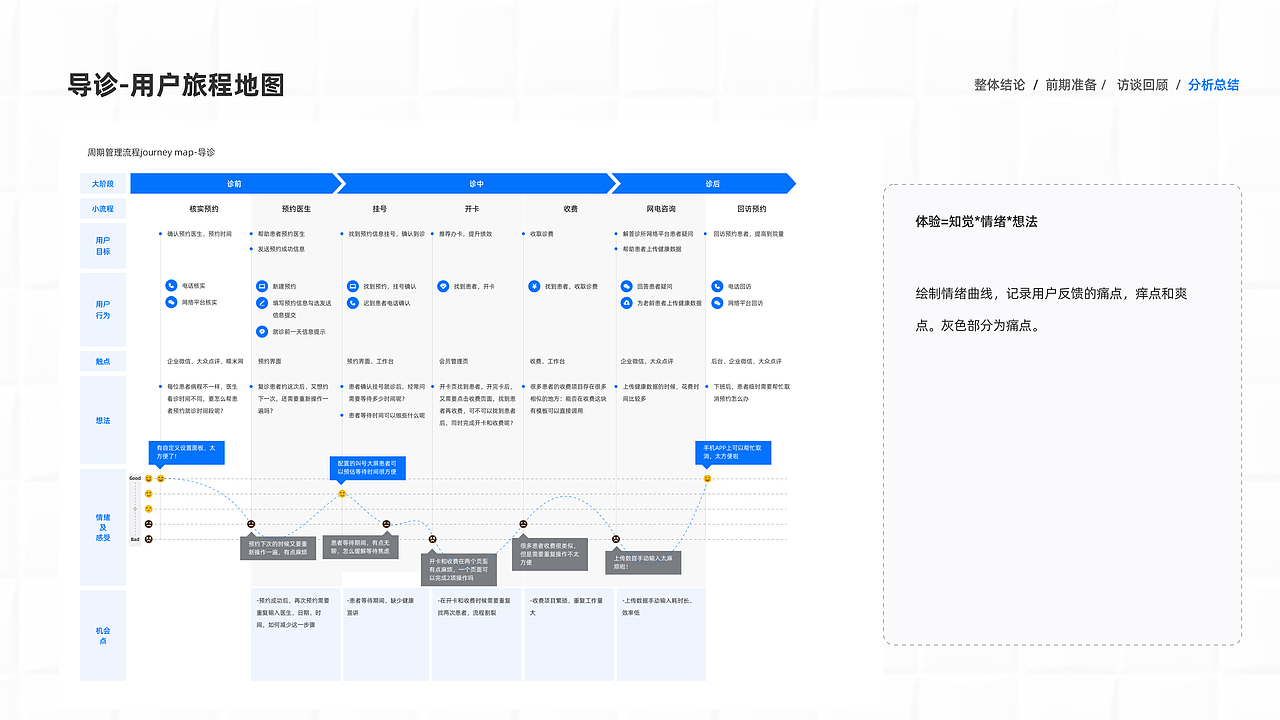1280x720 pixels.
Task: Expand the 诊前 stage arrow header
Action: [x=235, y=183]
